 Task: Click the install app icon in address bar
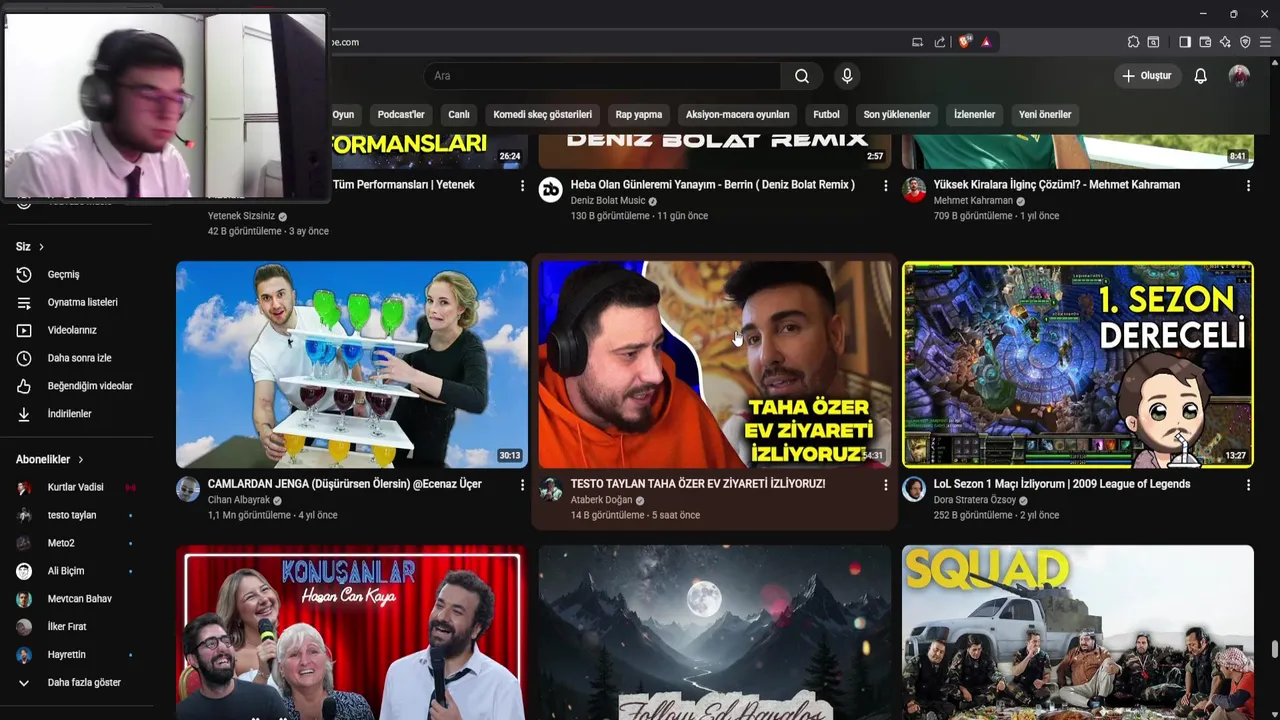[917, 42]
